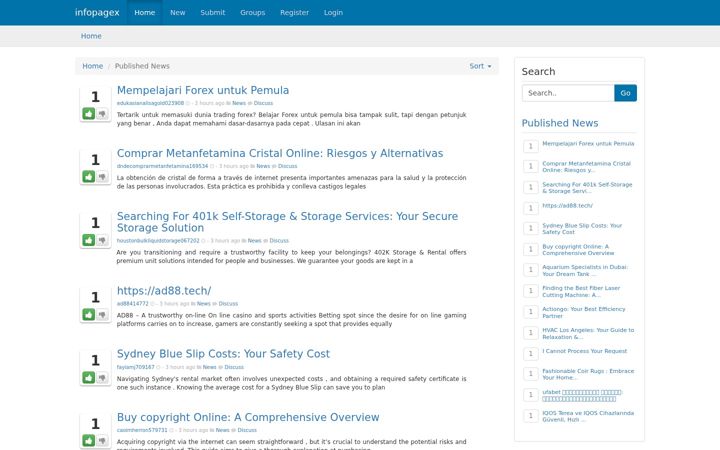Open sidebar link I Cannot Process Your Request
The width and height of the screenshot is (720, 450).
coord(585,351)
